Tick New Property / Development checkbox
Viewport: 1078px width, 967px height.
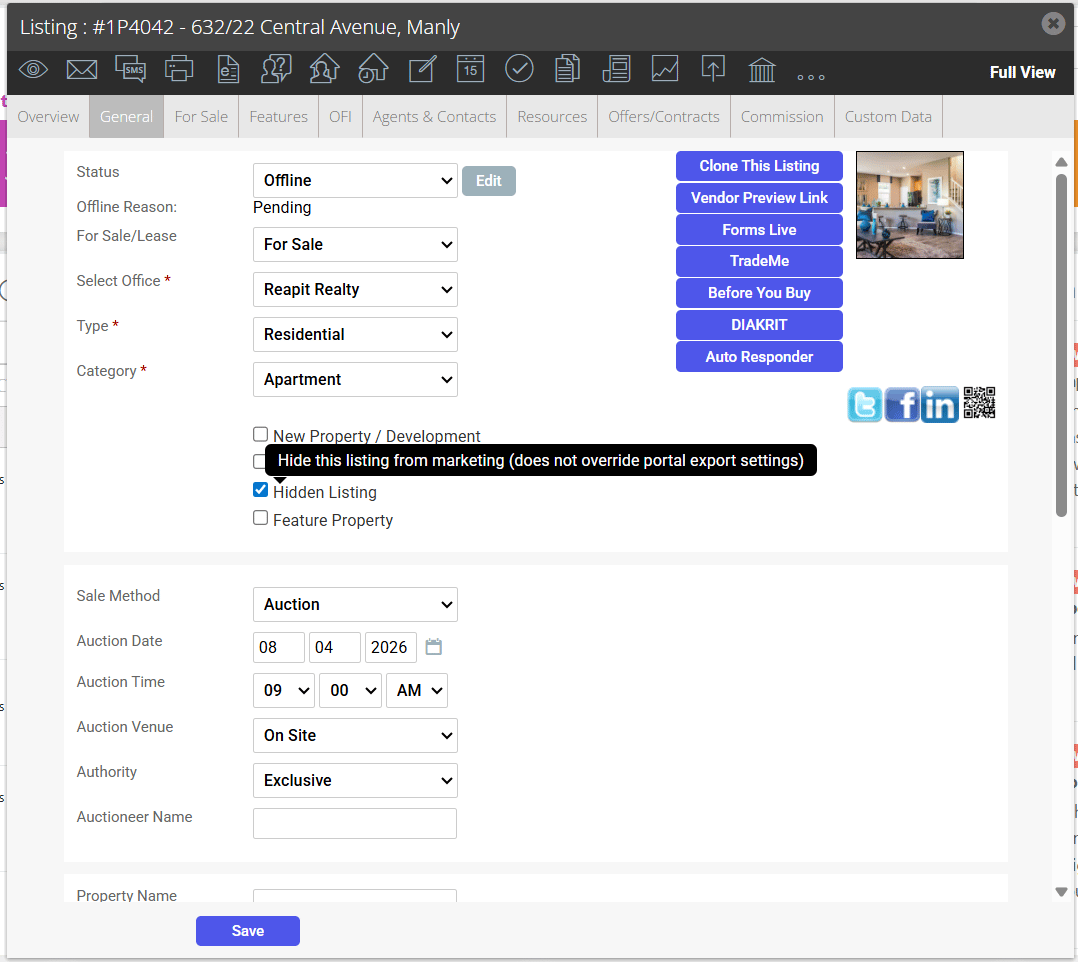coord(260,435)
